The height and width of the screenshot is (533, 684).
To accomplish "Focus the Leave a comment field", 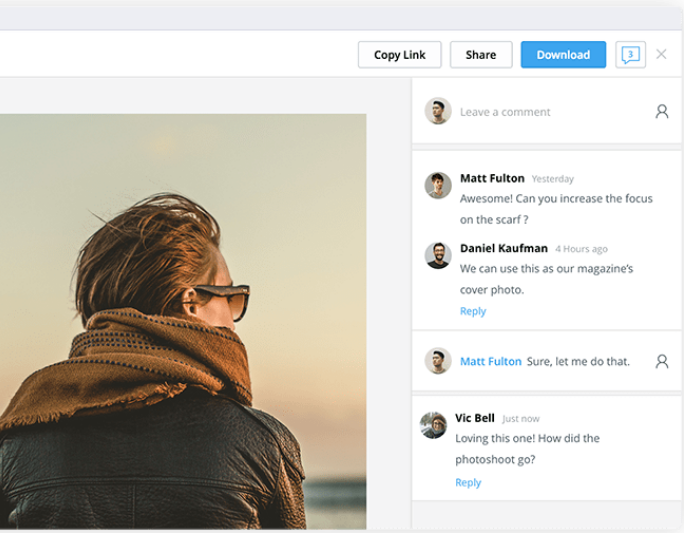I will [505, 112].
